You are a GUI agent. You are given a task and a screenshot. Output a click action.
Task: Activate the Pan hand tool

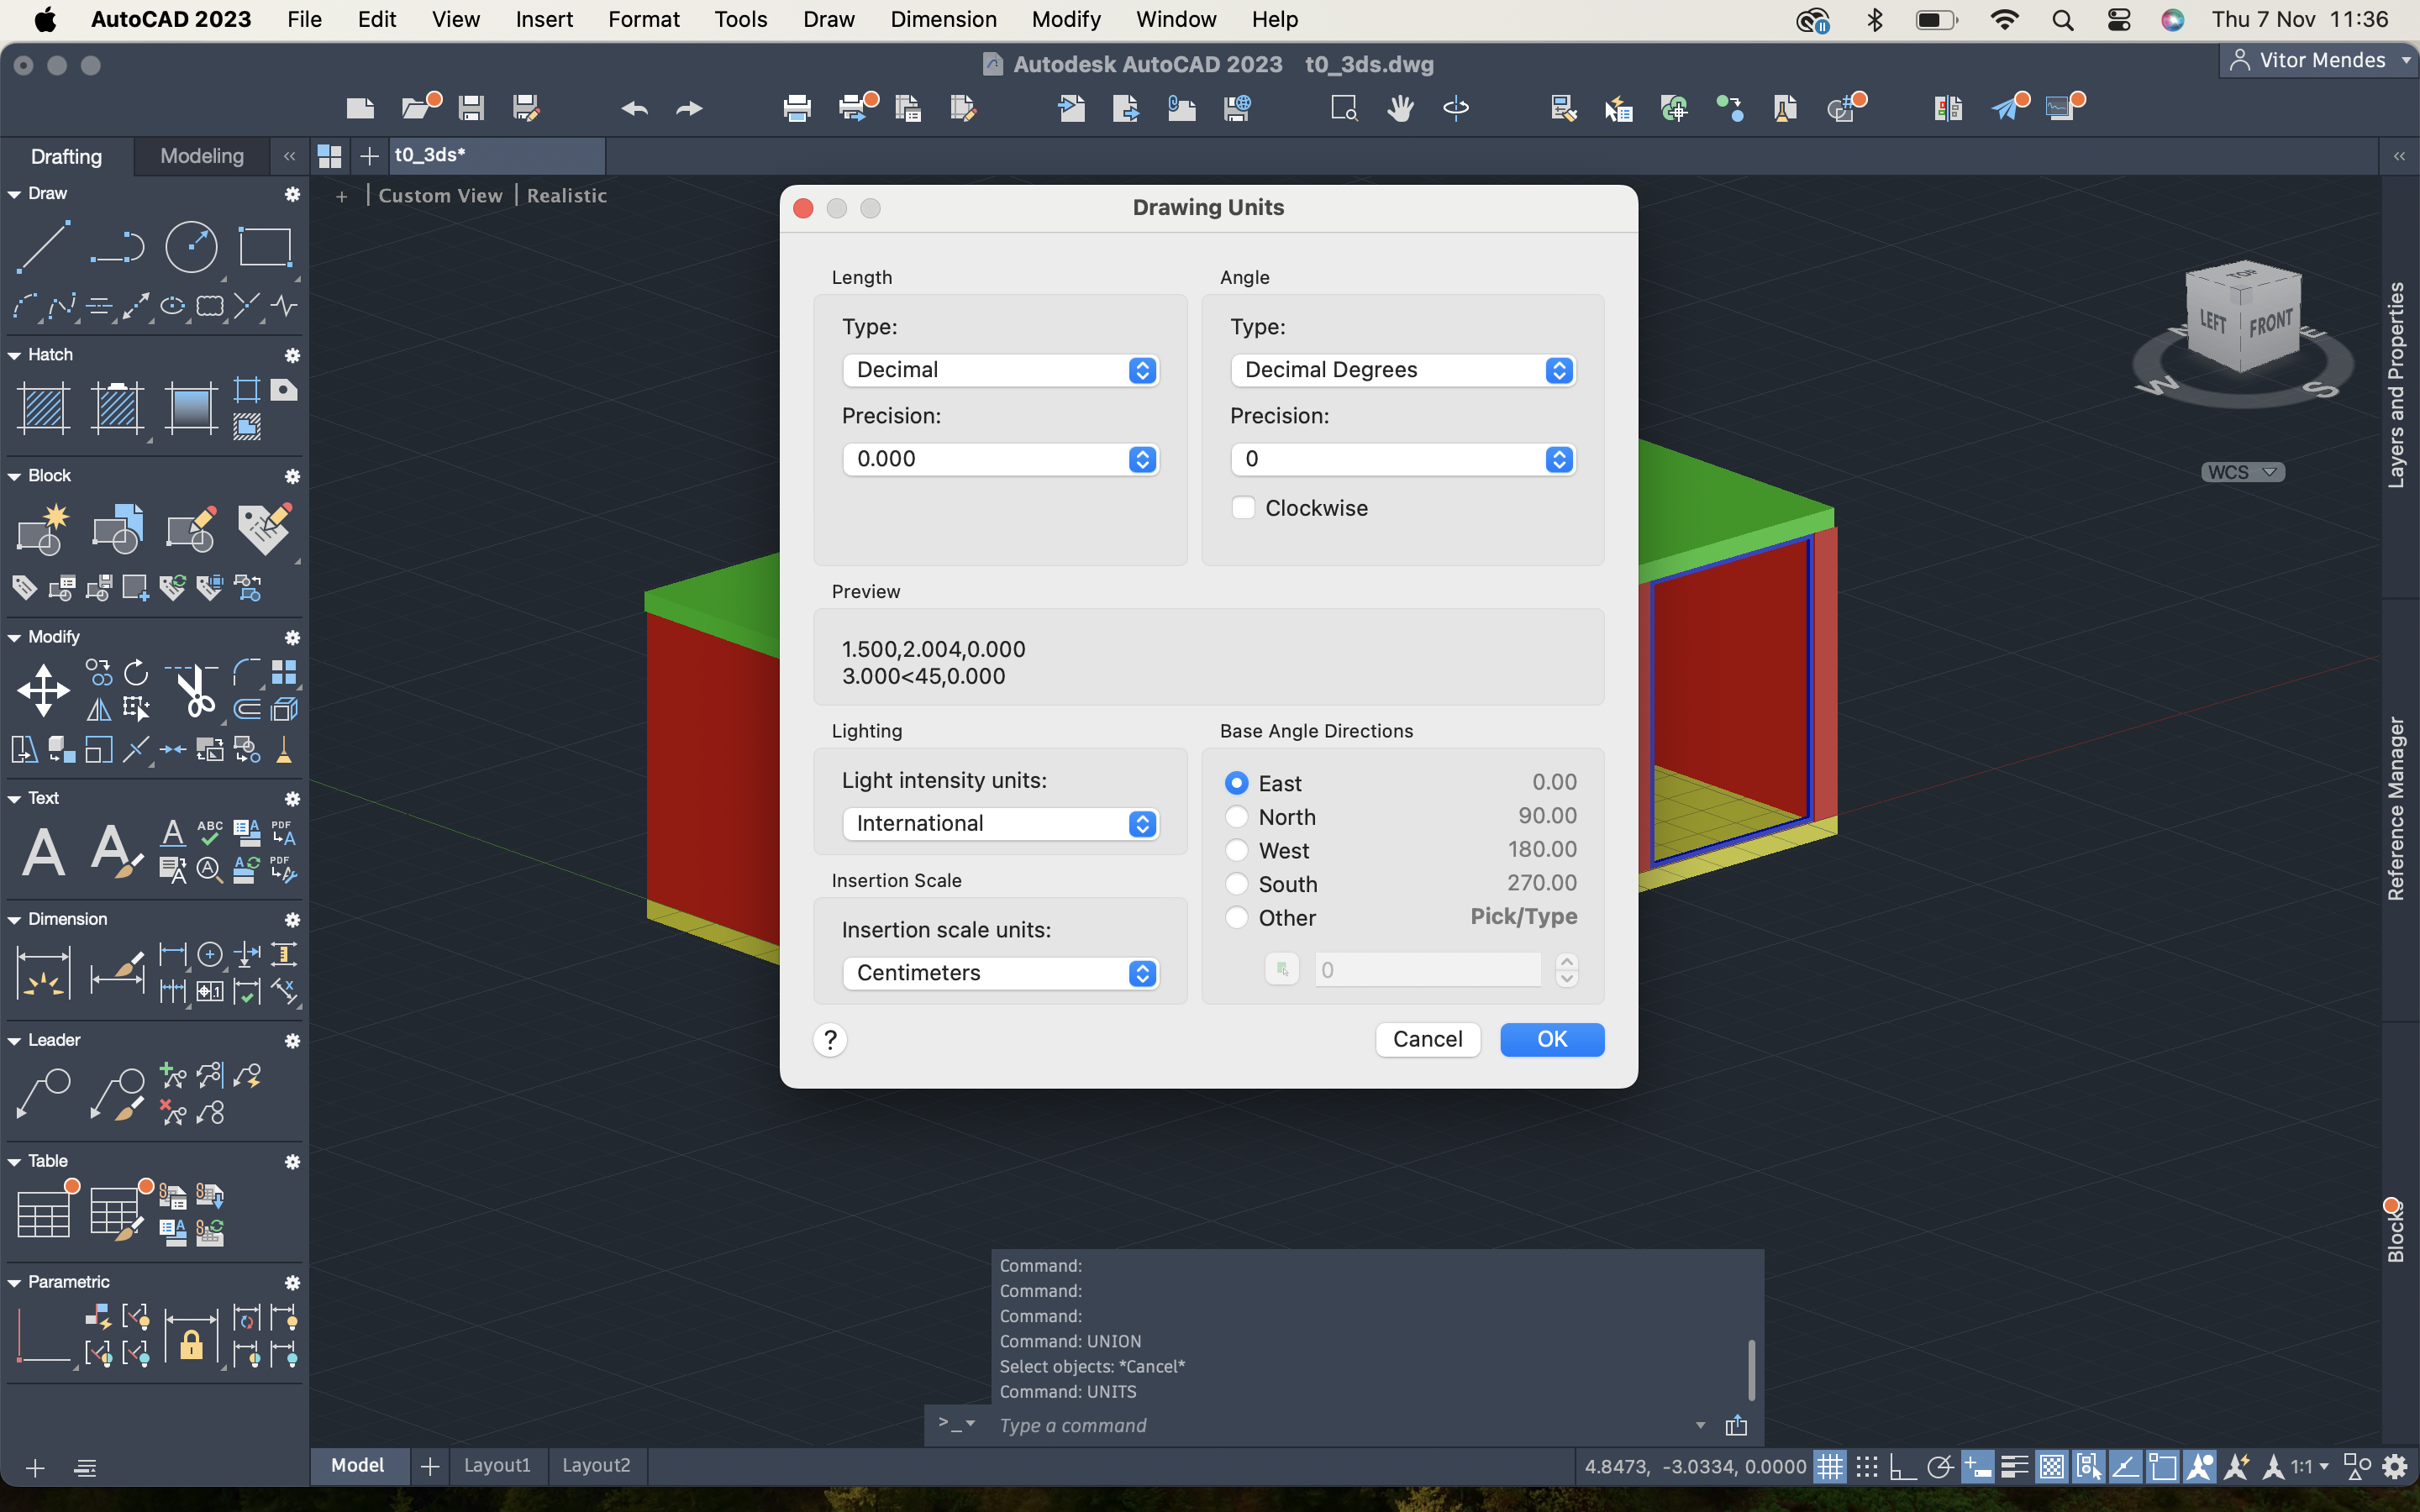[1400, 108]
